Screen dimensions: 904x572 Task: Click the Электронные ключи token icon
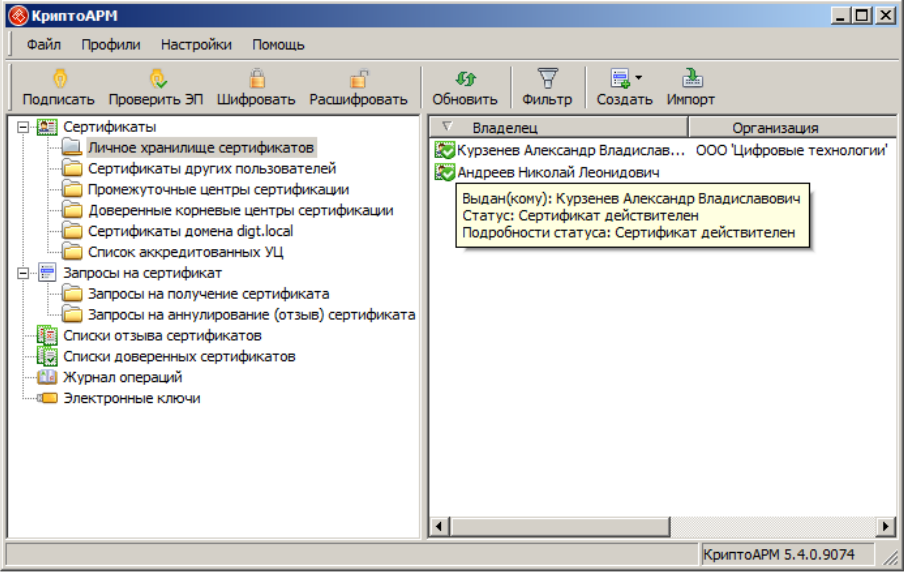pyautogui.click(x=47, y=398)
